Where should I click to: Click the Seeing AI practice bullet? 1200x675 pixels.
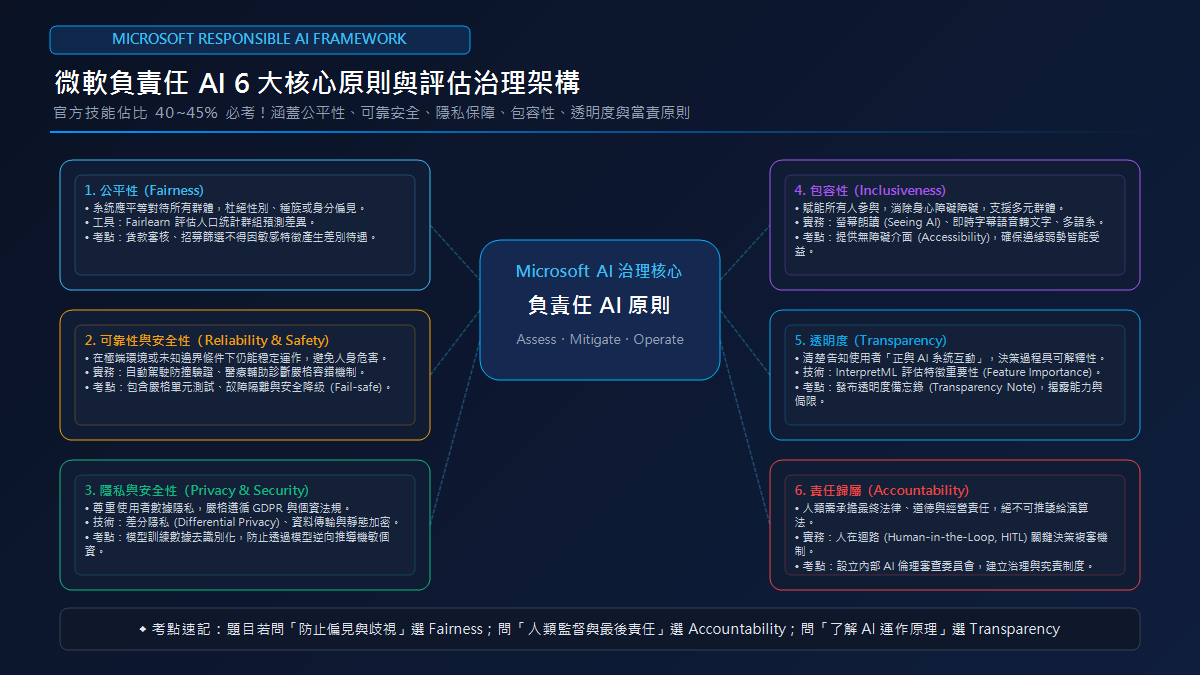click(949, 222)
